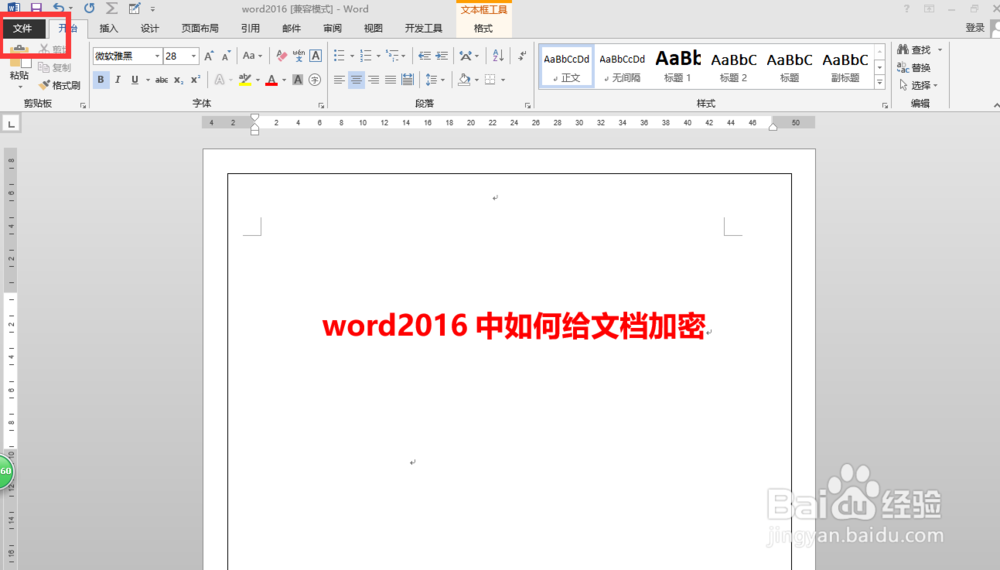Click the tab stop selector at ruler corner
1000x570 pixels.
click(x=11, y=124)
